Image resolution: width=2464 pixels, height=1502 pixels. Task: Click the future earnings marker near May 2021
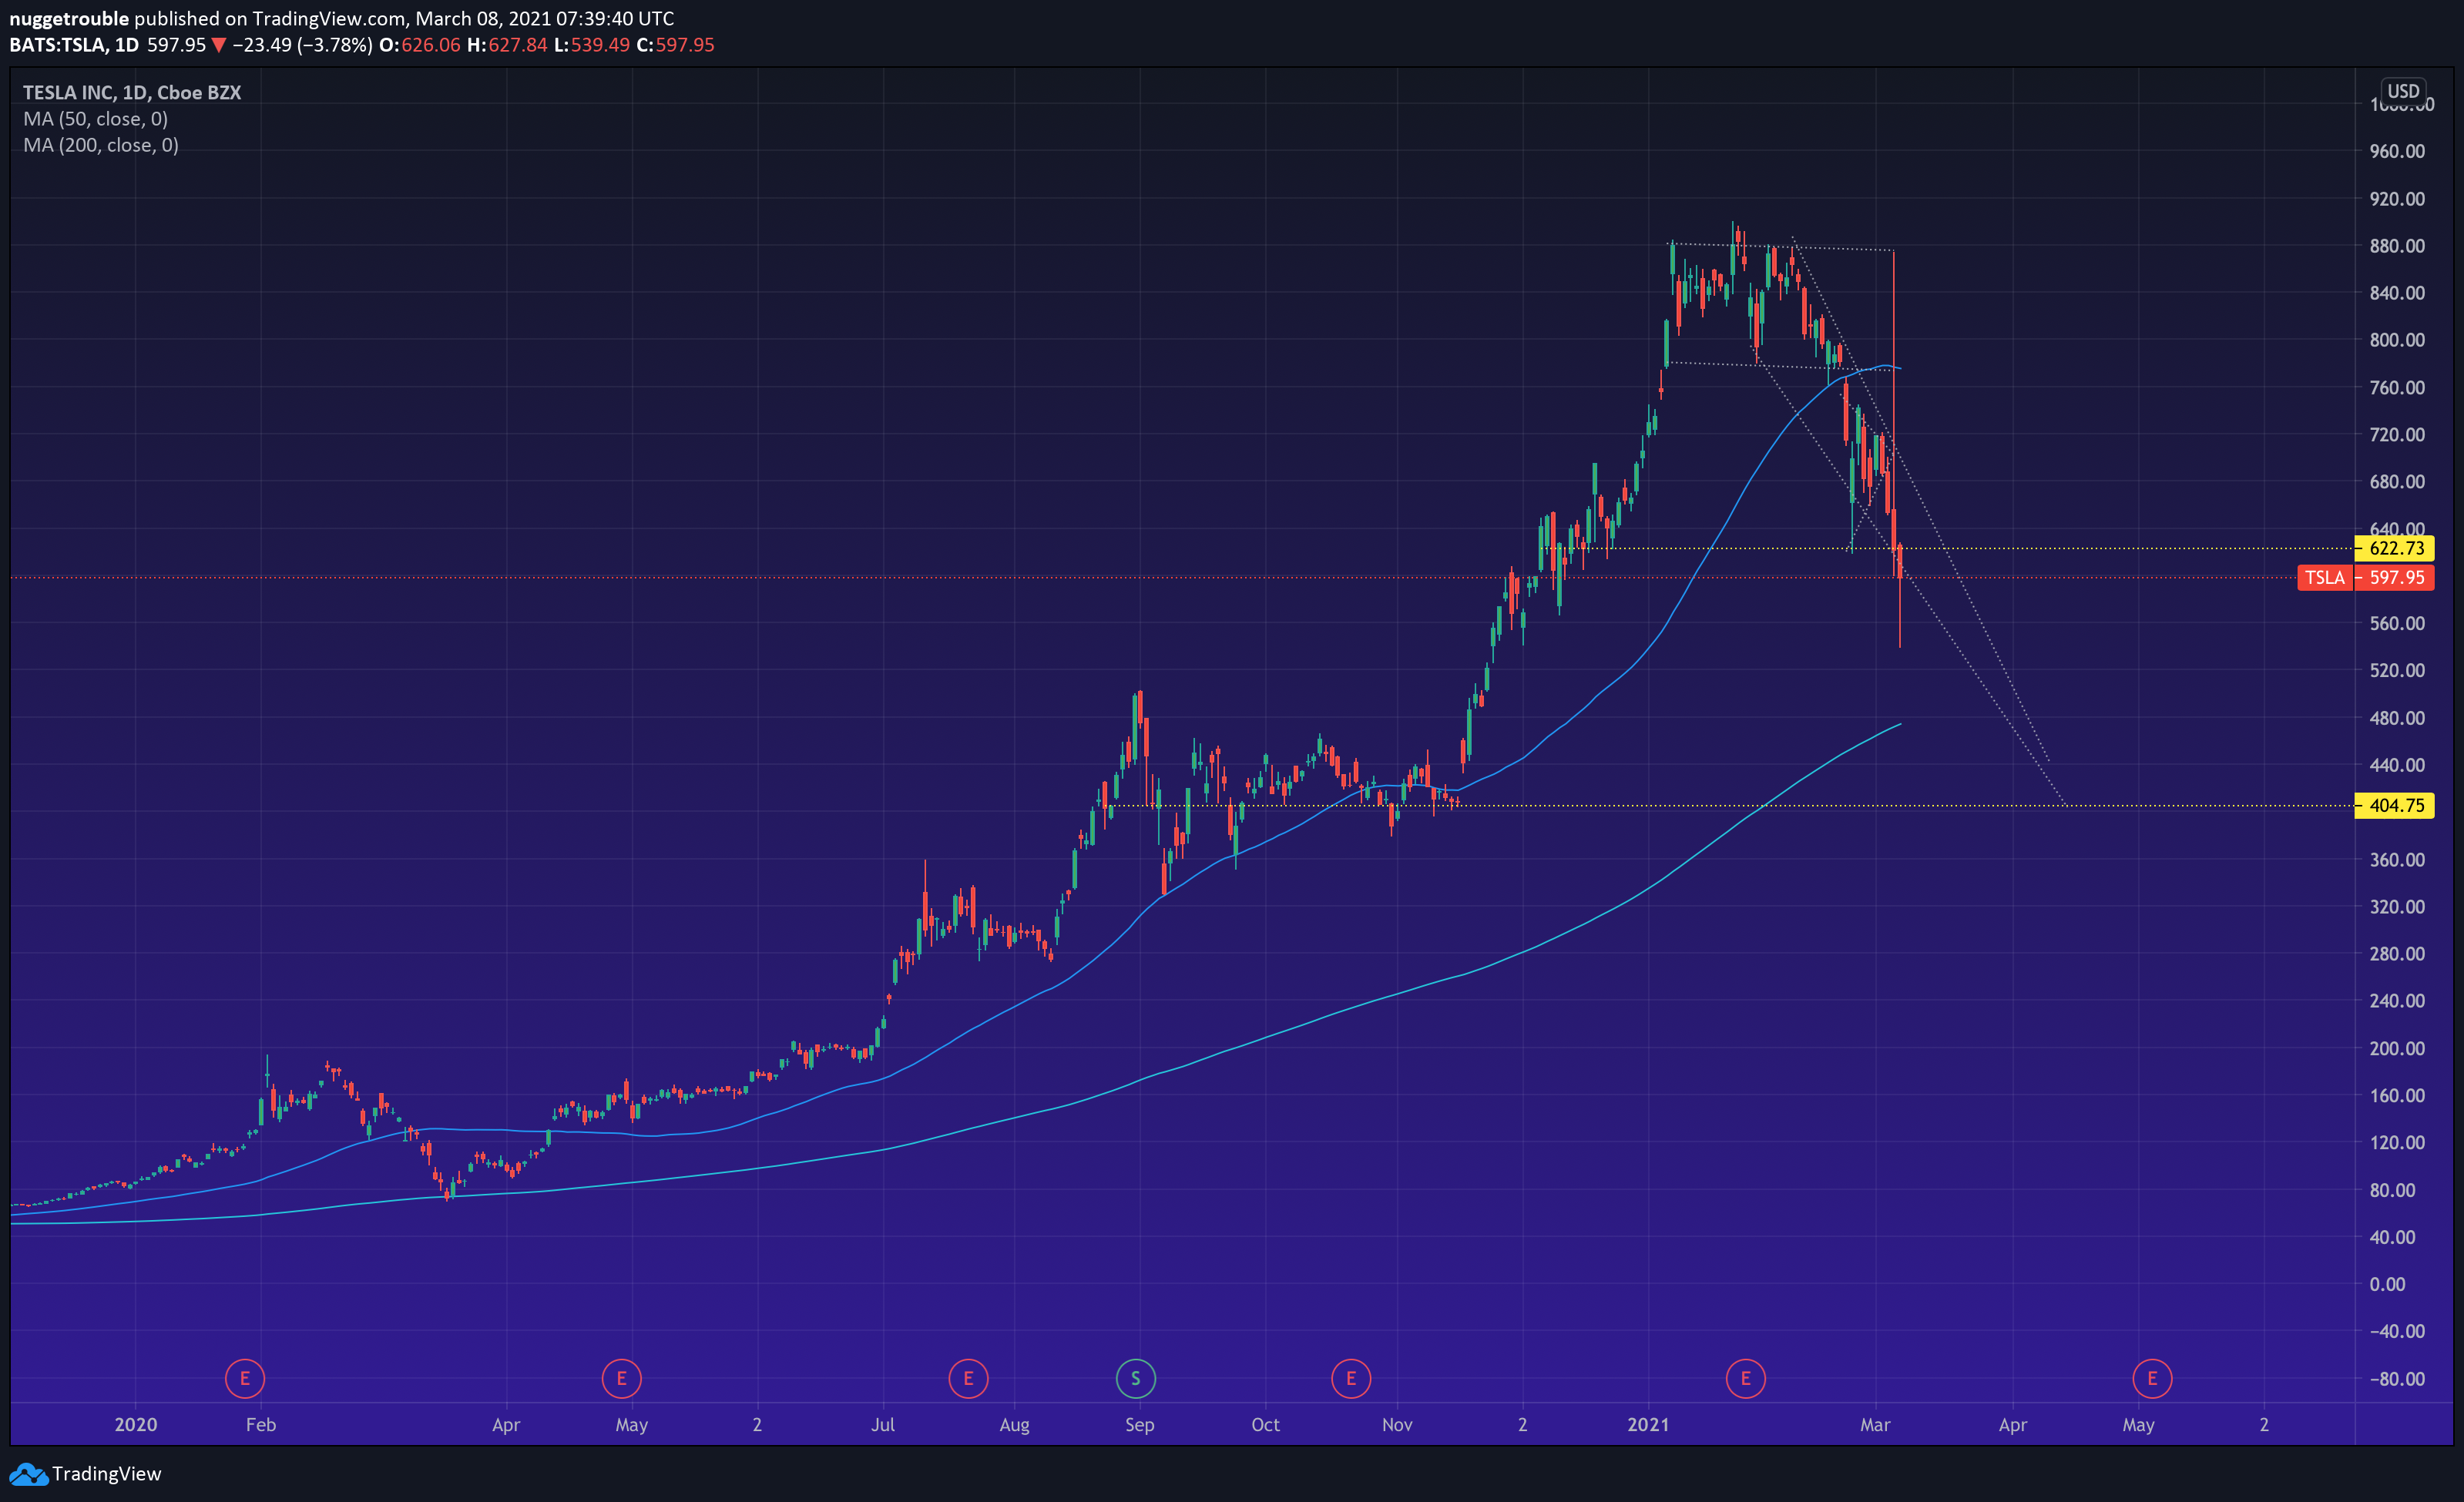click(2152, 1378)
